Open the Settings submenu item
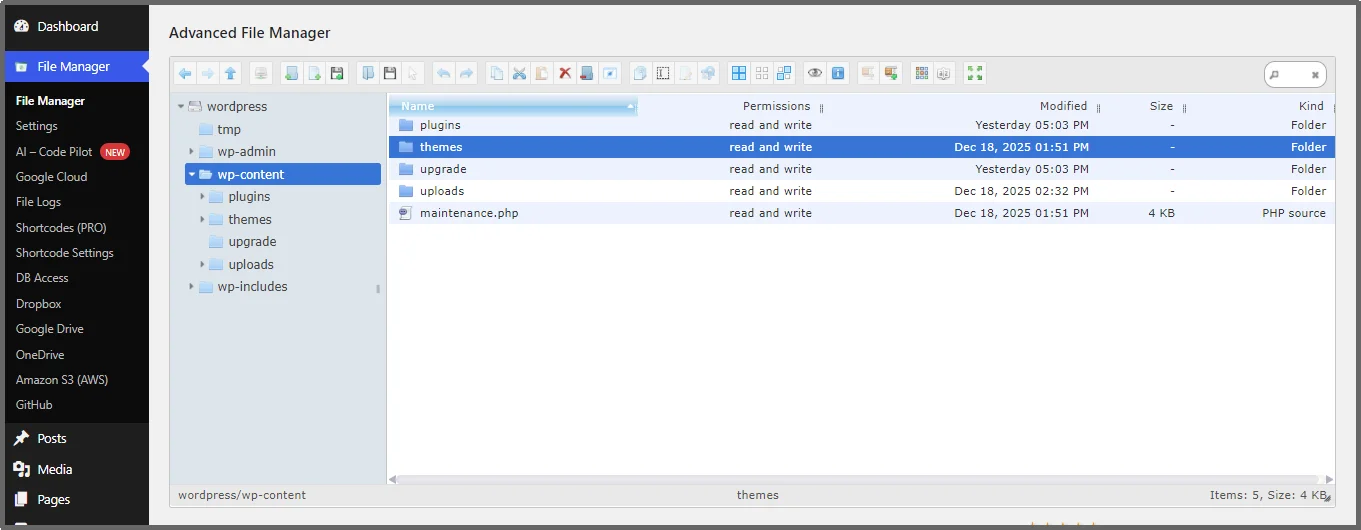 pos(37,126)
